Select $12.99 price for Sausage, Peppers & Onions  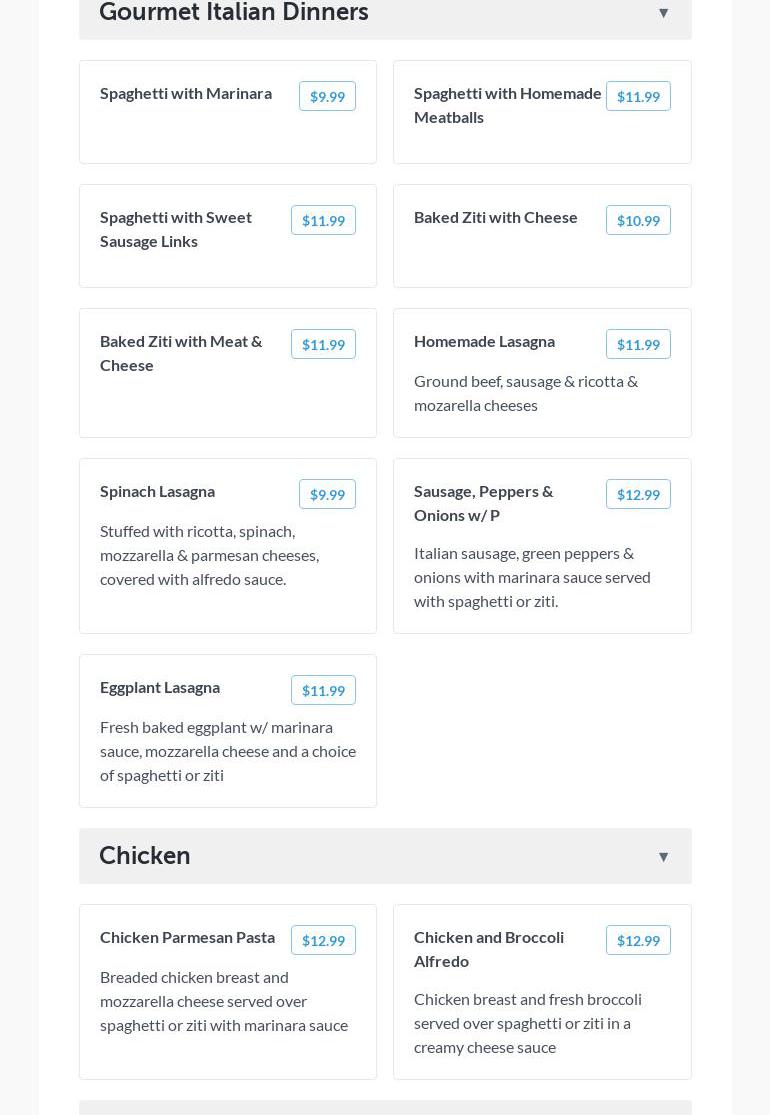click(638, 494)
